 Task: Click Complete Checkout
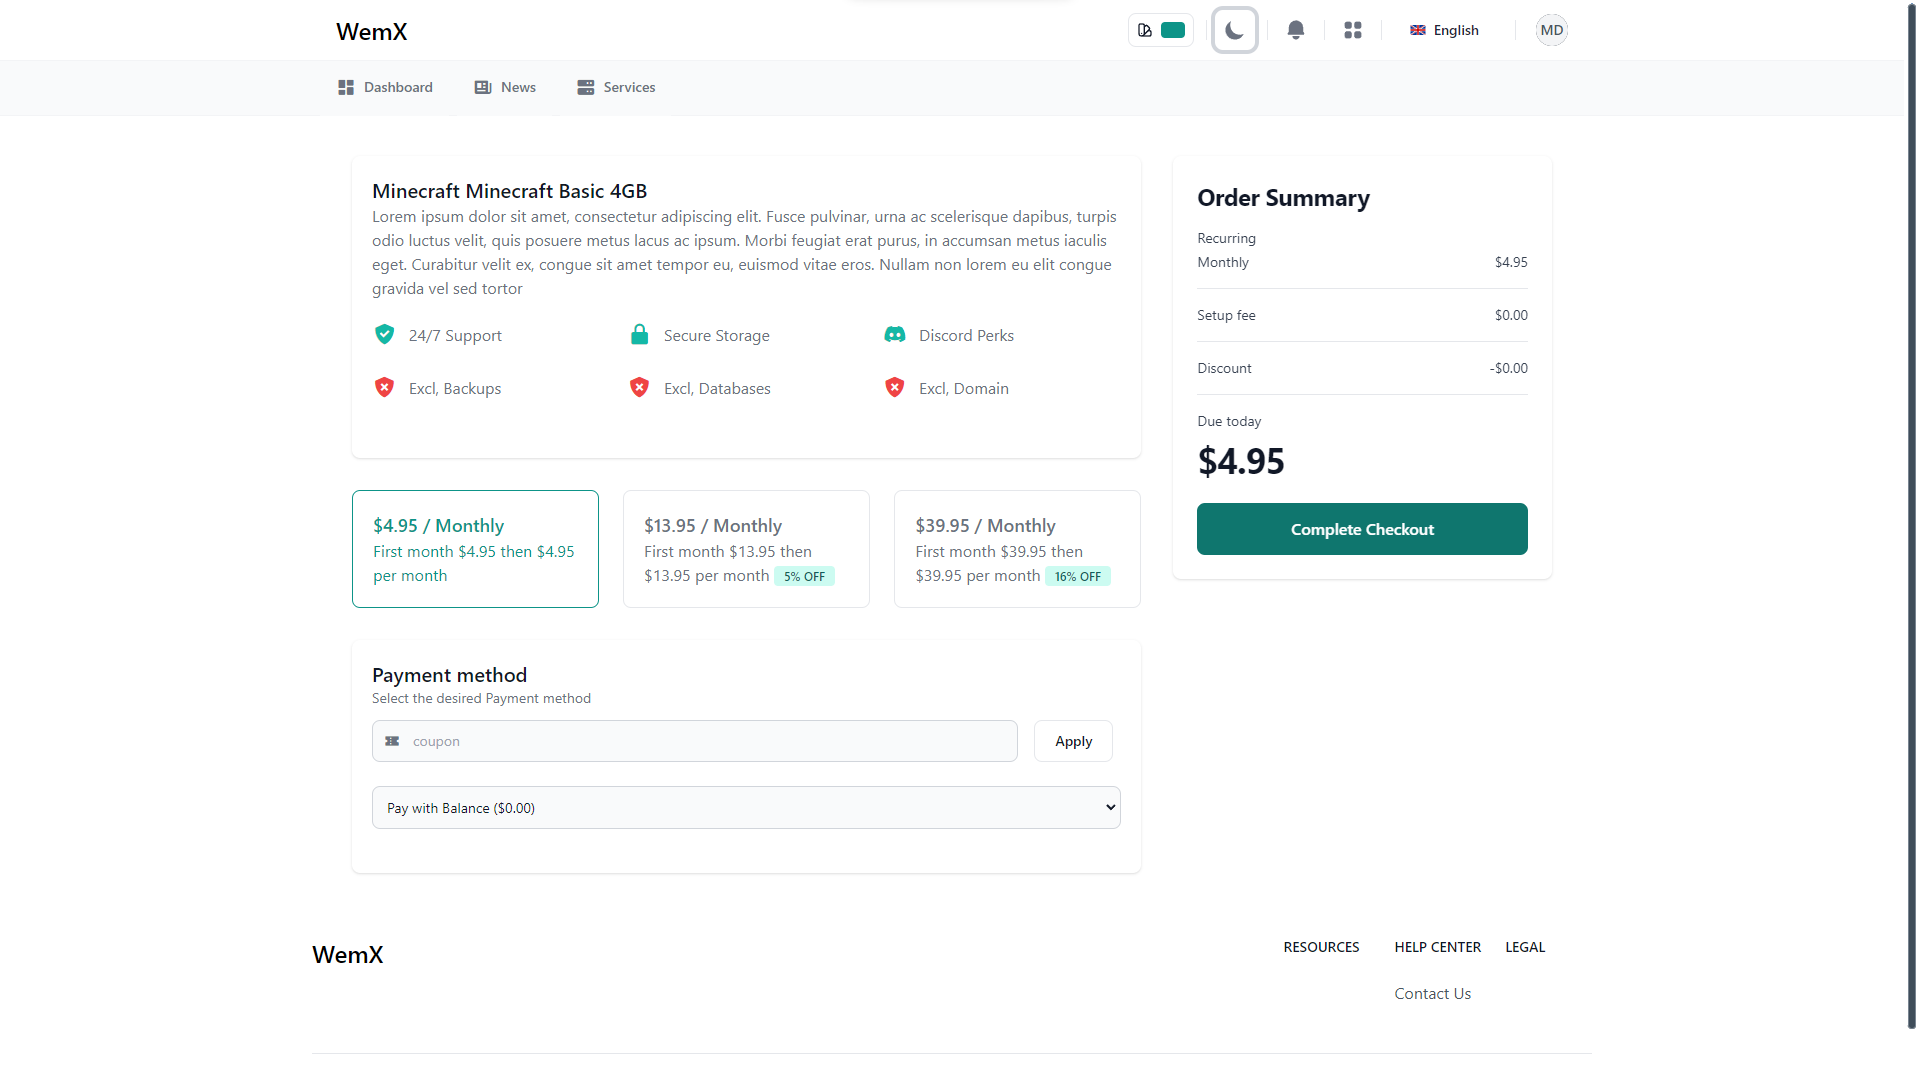(x=1362, y=529)
